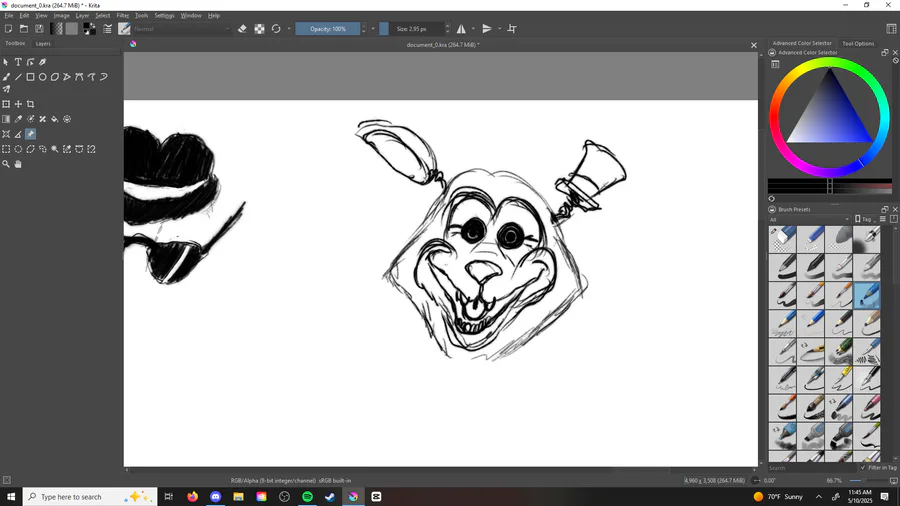This screenshot has height=506, width=900.
Task: Toggle preserve alpha checkerboard button
Action: [259, 29]
